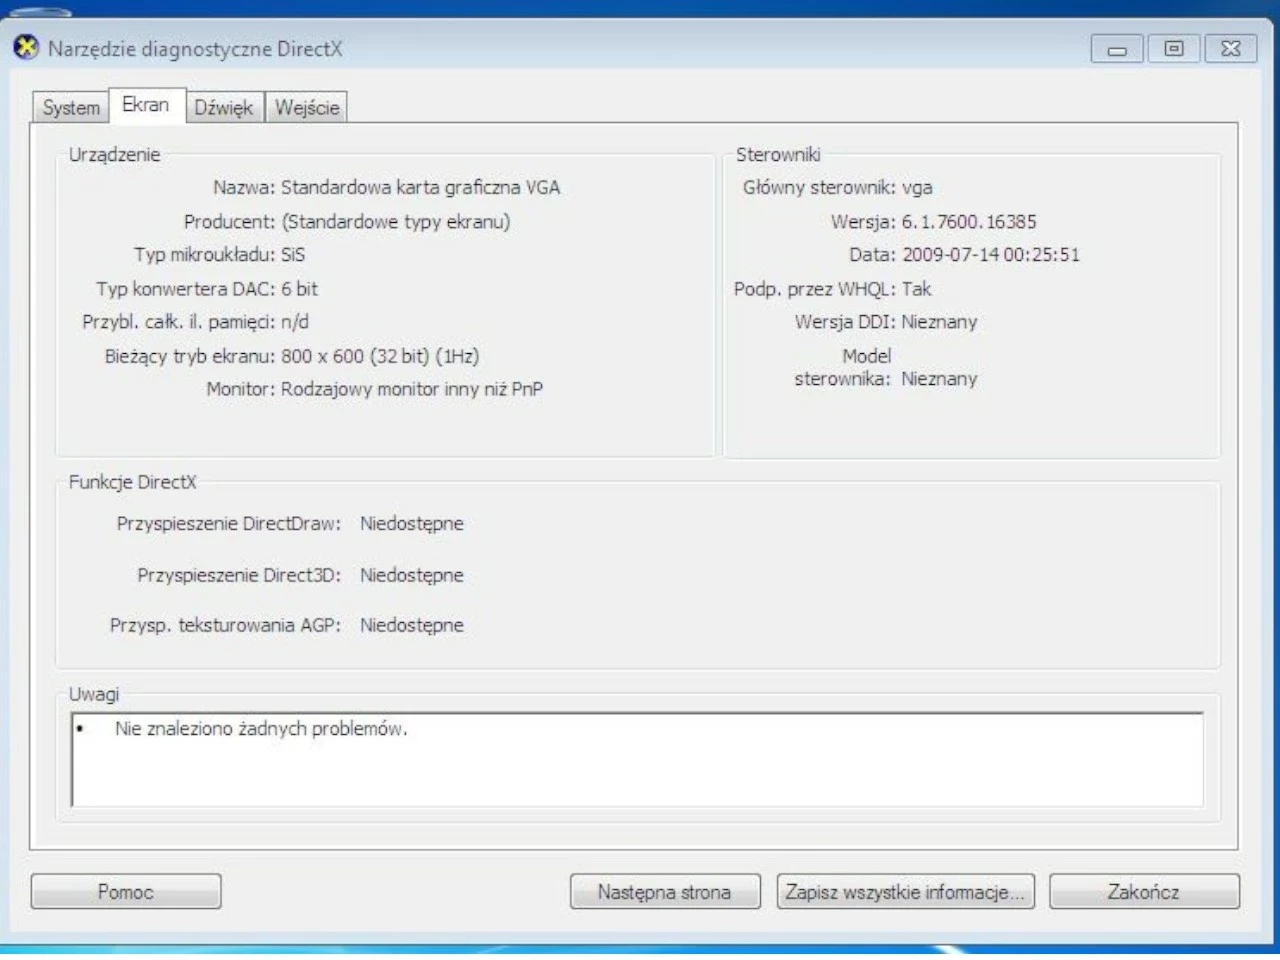Click the Urządzenie section header
The height and width of the screenshot is (960, 1280).
pyautogui.click(x=113, y=155)
